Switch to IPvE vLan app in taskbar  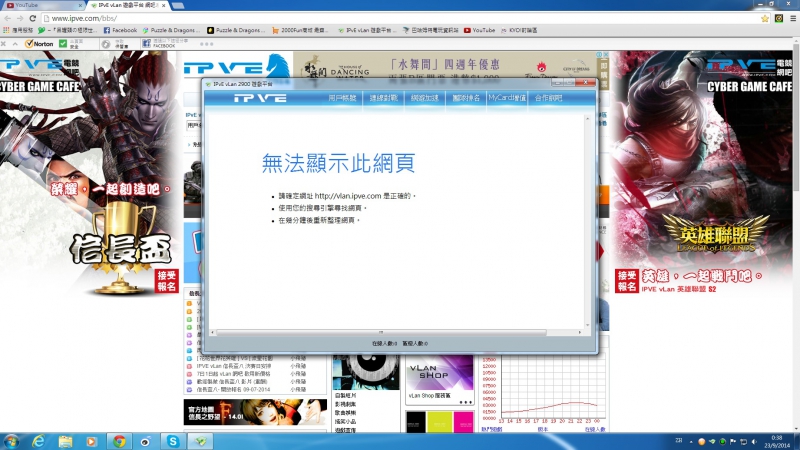pos(200,441)
